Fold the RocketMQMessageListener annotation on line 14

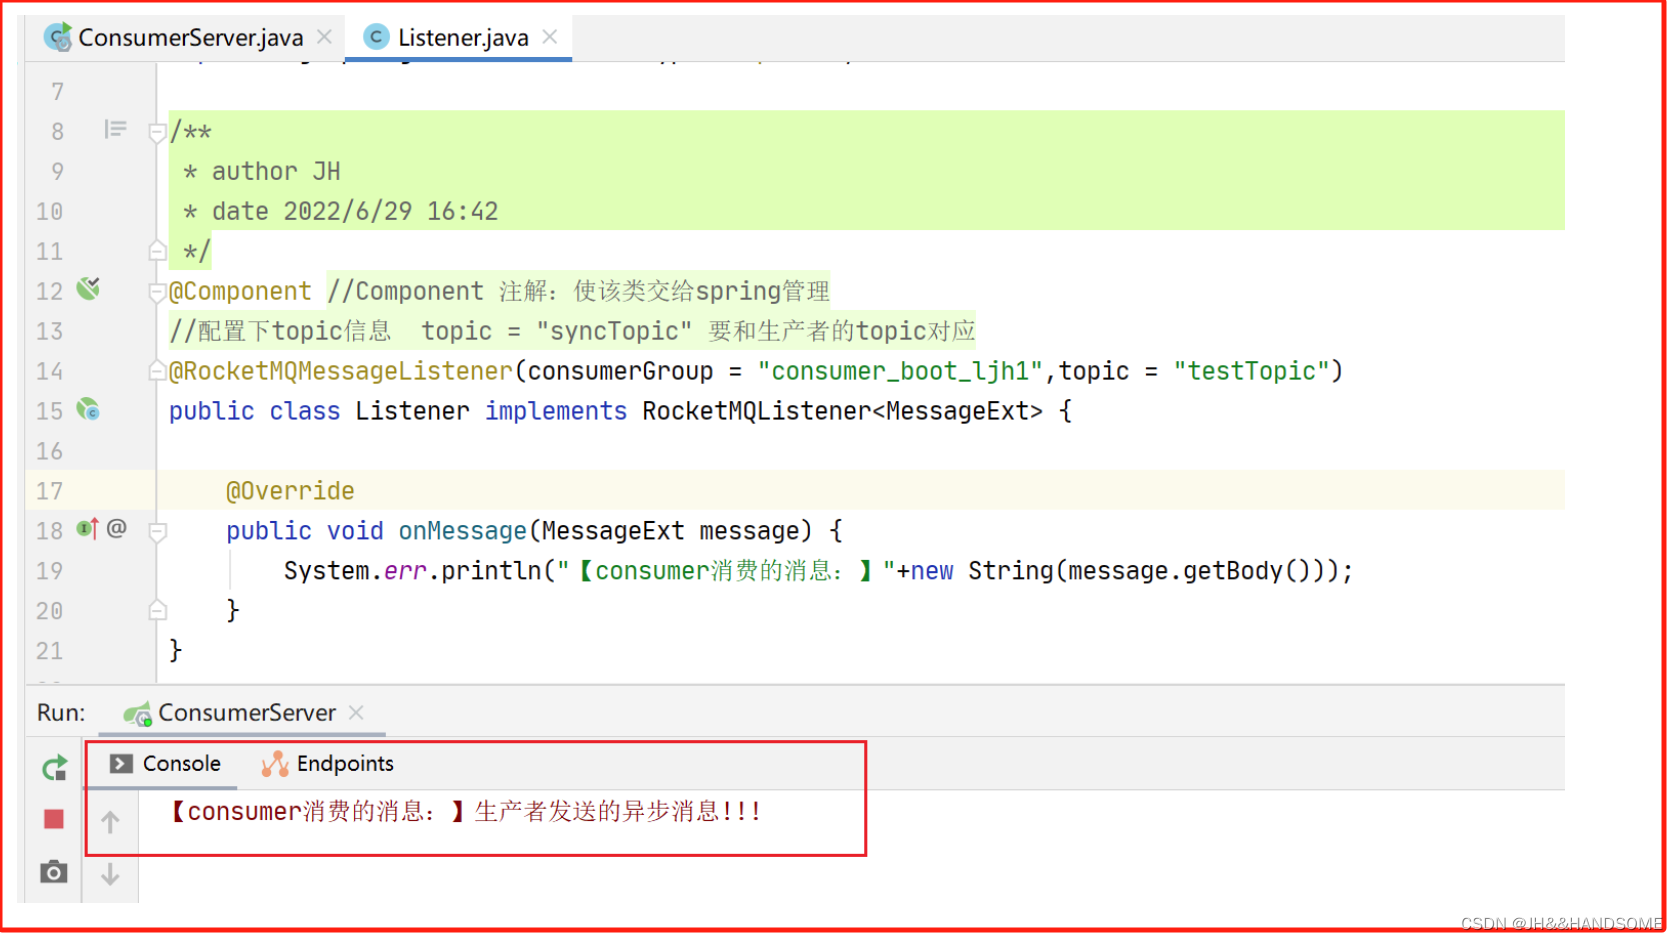(157, 371)
